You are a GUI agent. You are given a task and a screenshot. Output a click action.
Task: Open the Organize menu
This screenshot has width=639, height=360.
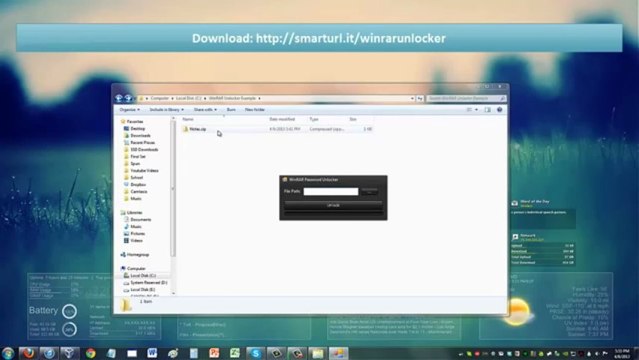pos(130,110)
